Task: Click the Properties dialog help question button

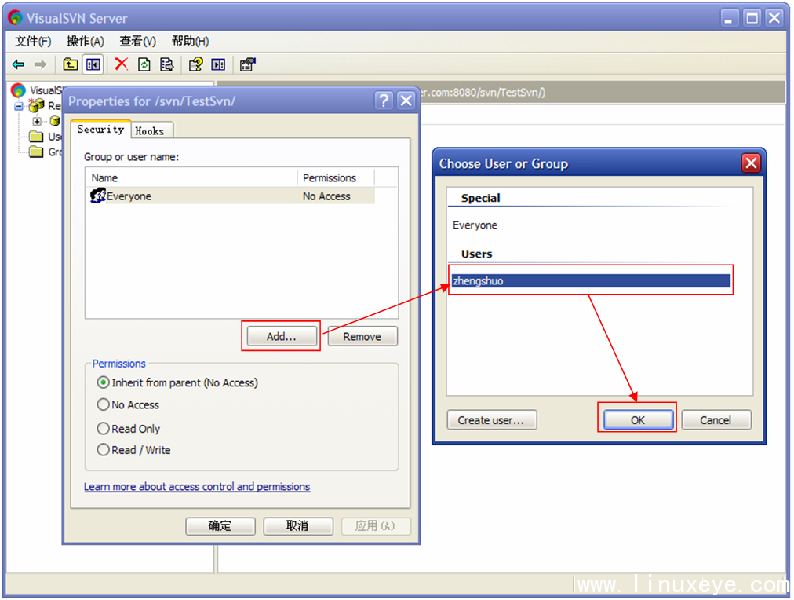Action: (384, 101)
